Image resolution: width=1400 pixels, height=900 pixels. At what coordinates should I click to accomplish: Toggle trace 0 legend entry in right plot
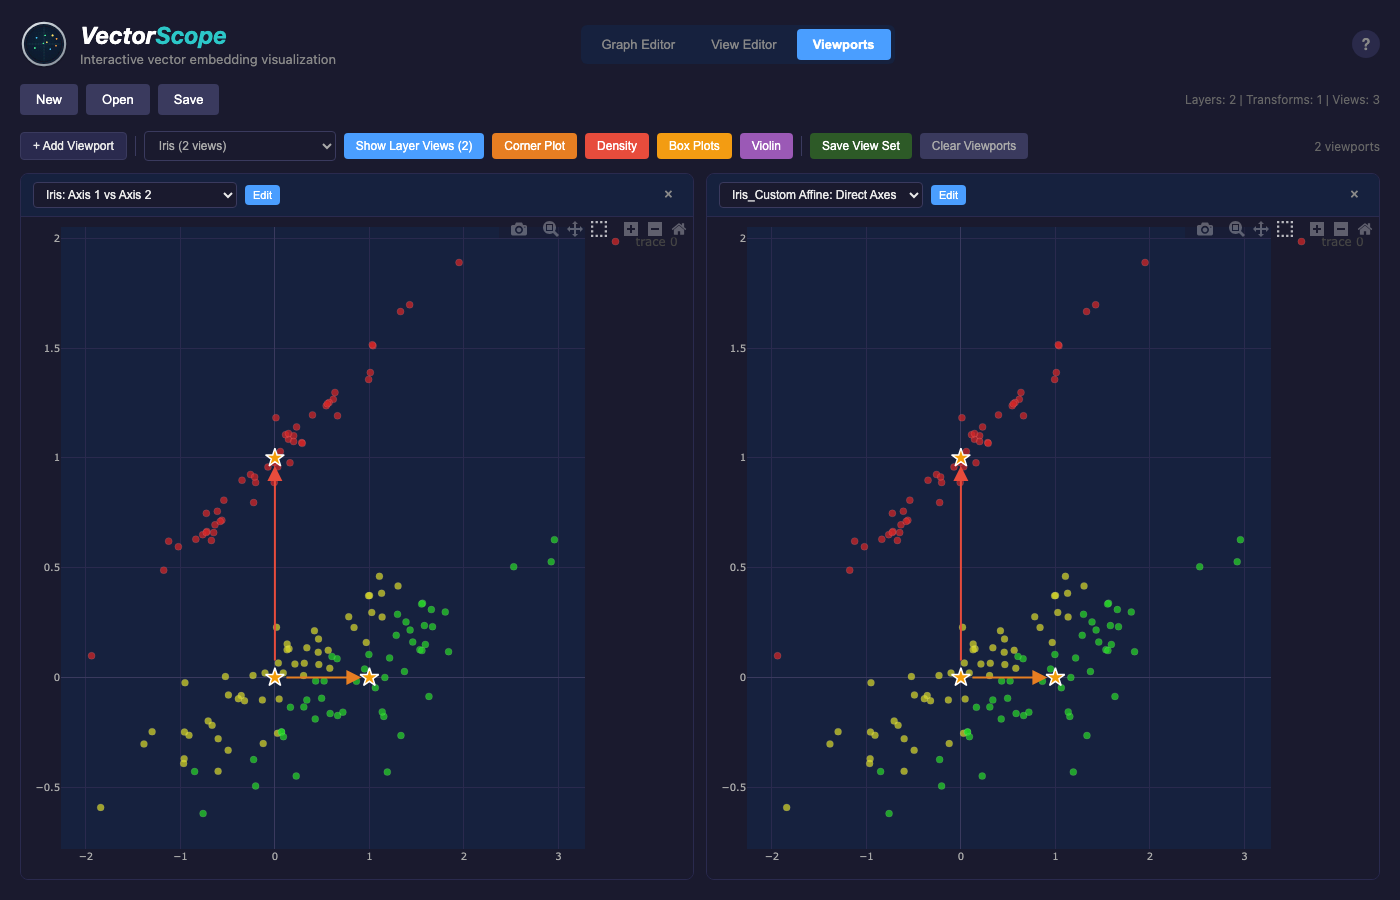[x=1341, y=242]
